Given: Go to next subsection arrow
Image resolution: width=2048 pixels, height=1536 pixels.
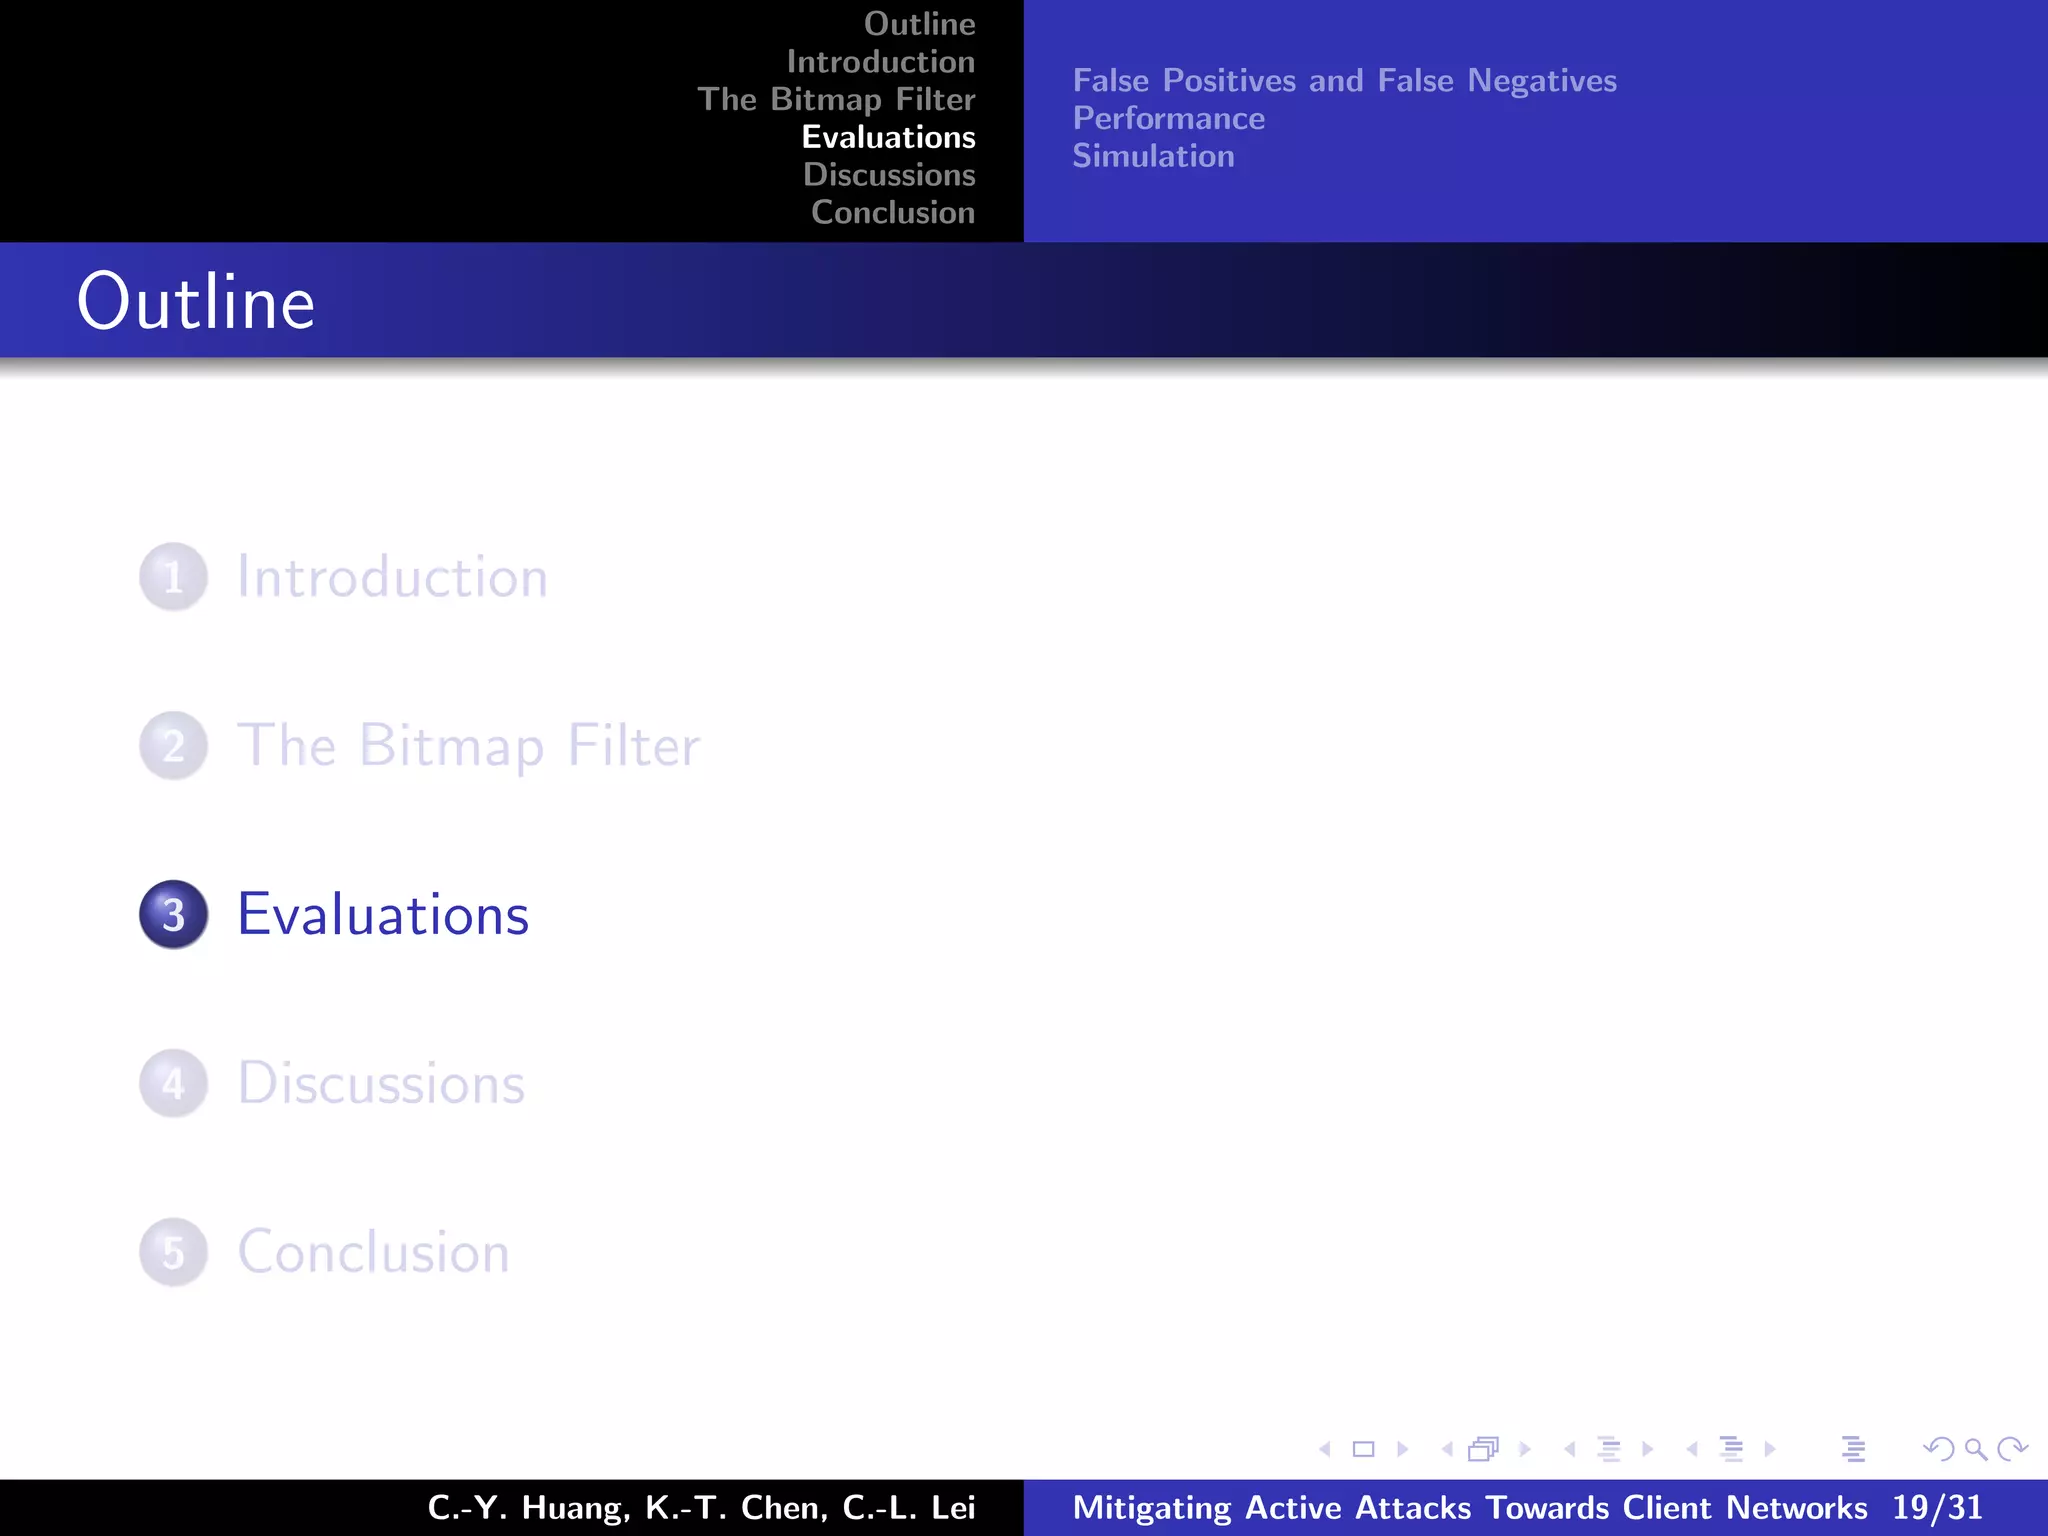Looking at the screenshot, I should coord(1647,1449).
